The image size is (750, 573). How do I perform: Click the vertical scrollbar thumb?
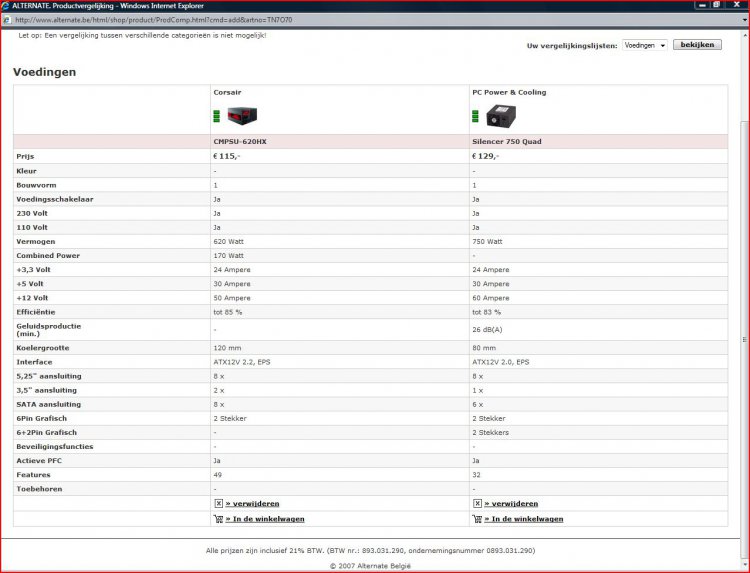click(x=745, y=340)
